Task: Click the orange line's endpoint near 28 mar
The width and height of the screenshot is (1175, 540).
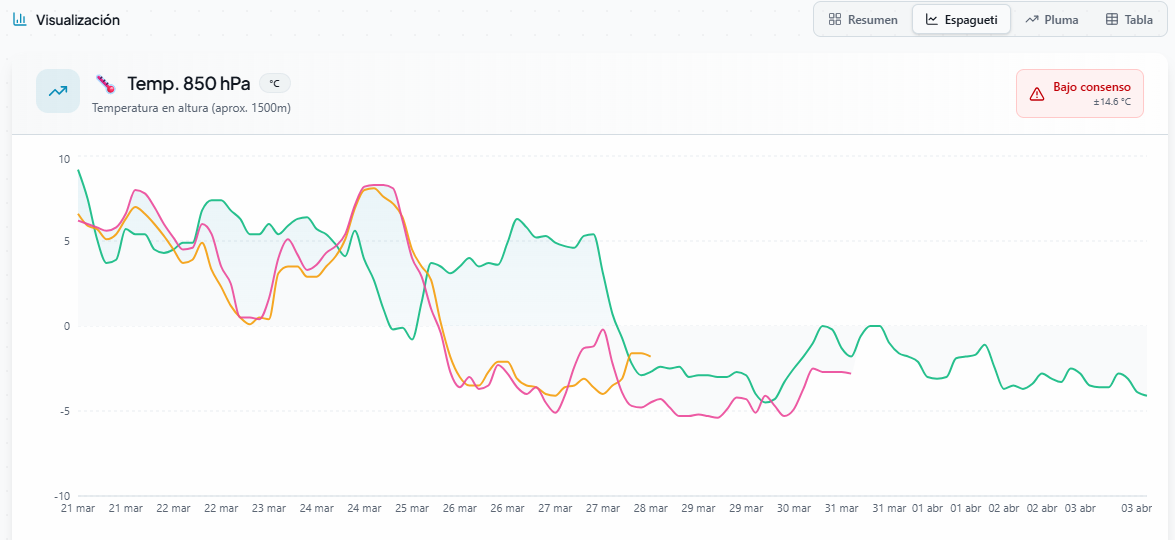Action: click(x=650, y=356)
